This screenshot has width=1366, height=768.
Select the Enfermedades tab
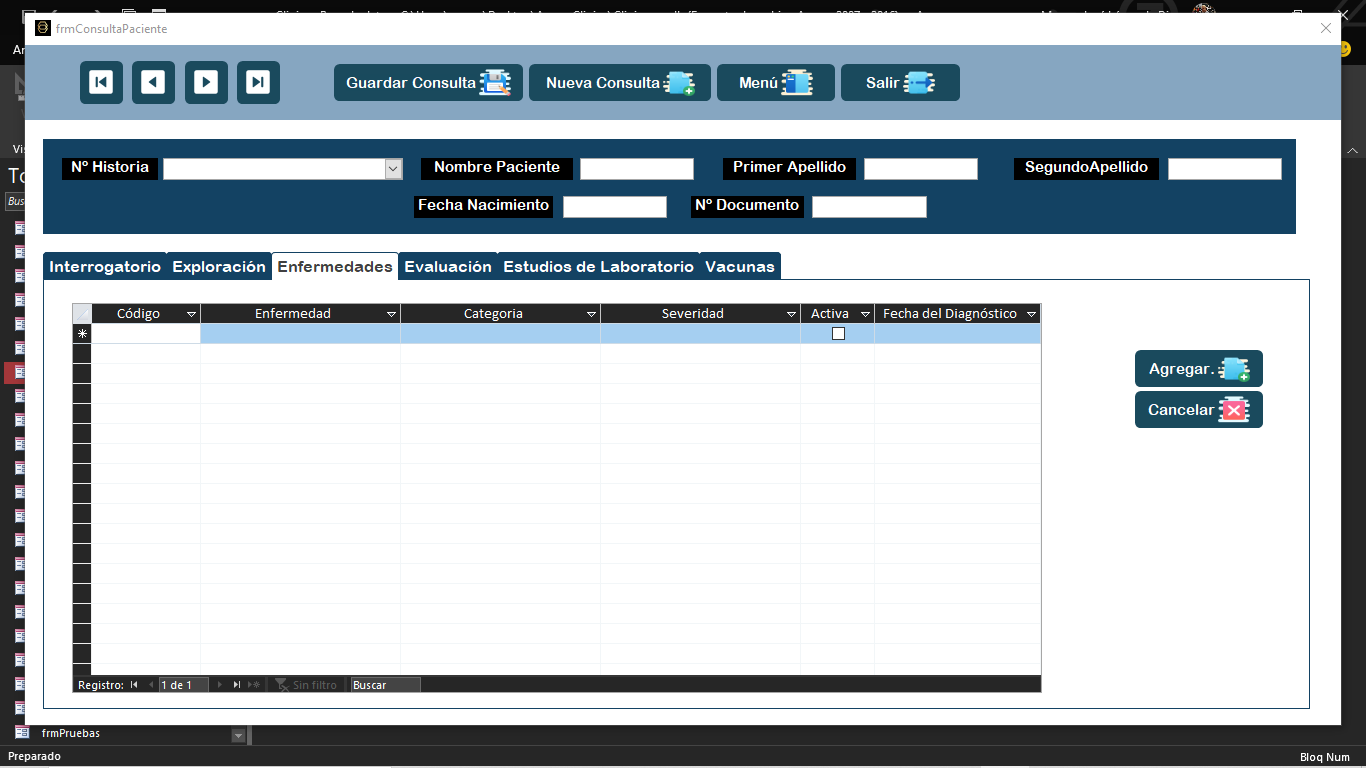(x=335, y=267)
